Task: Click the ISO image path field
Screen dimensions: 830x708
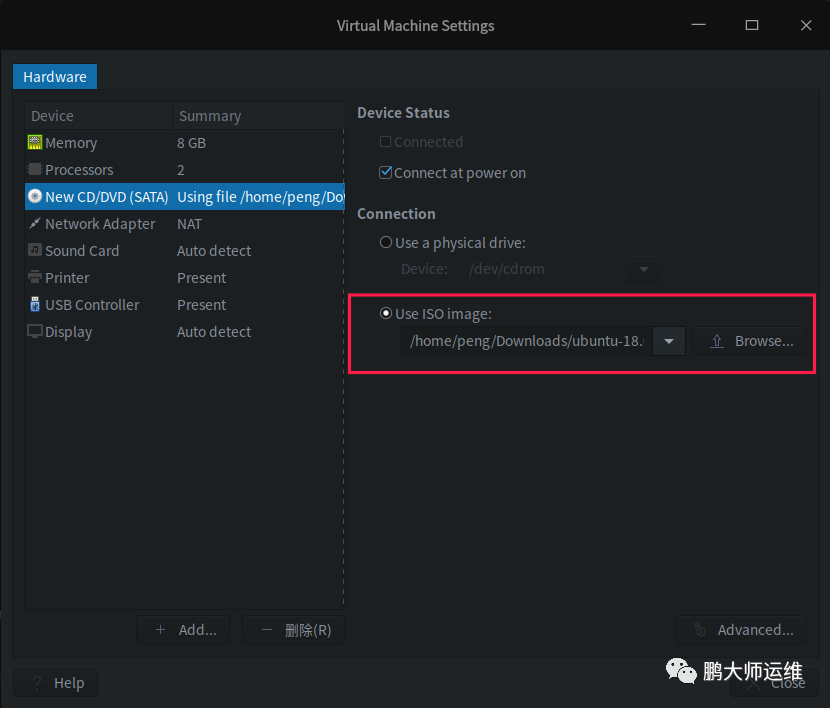Action: 527,341
